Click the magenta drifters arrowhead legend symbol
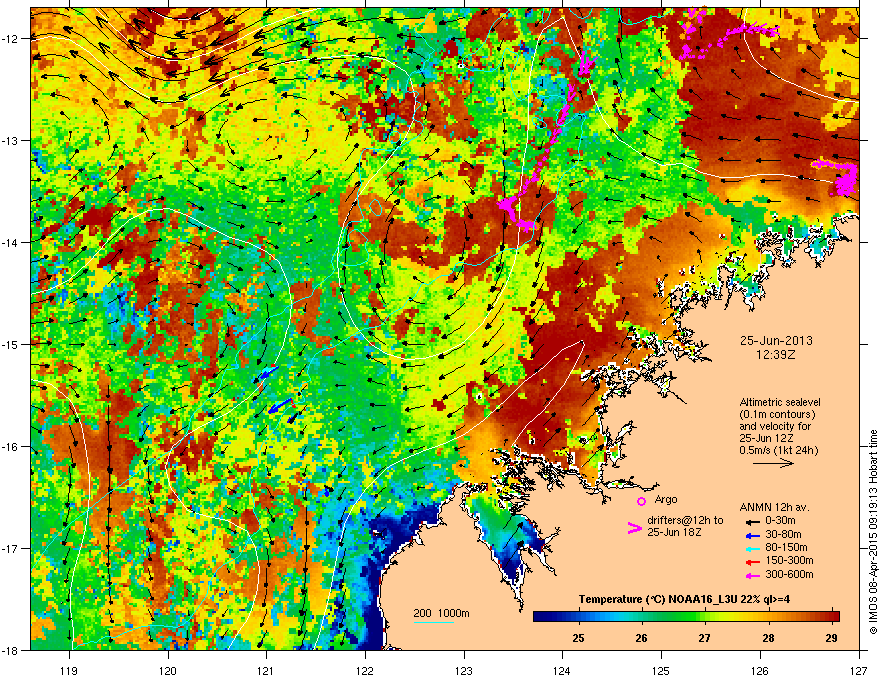Screen dimensions: 880x680 pos(634,528)
